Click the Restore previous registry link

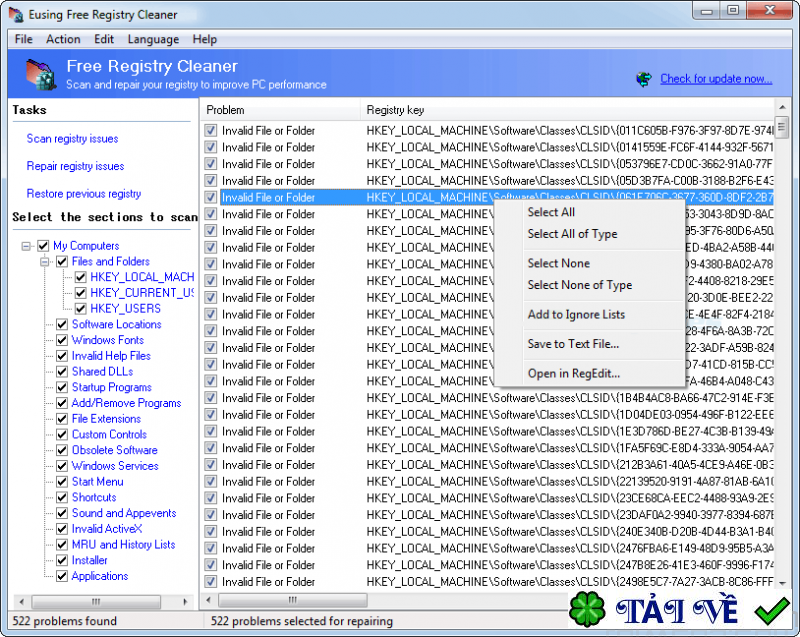coord(83,194)
